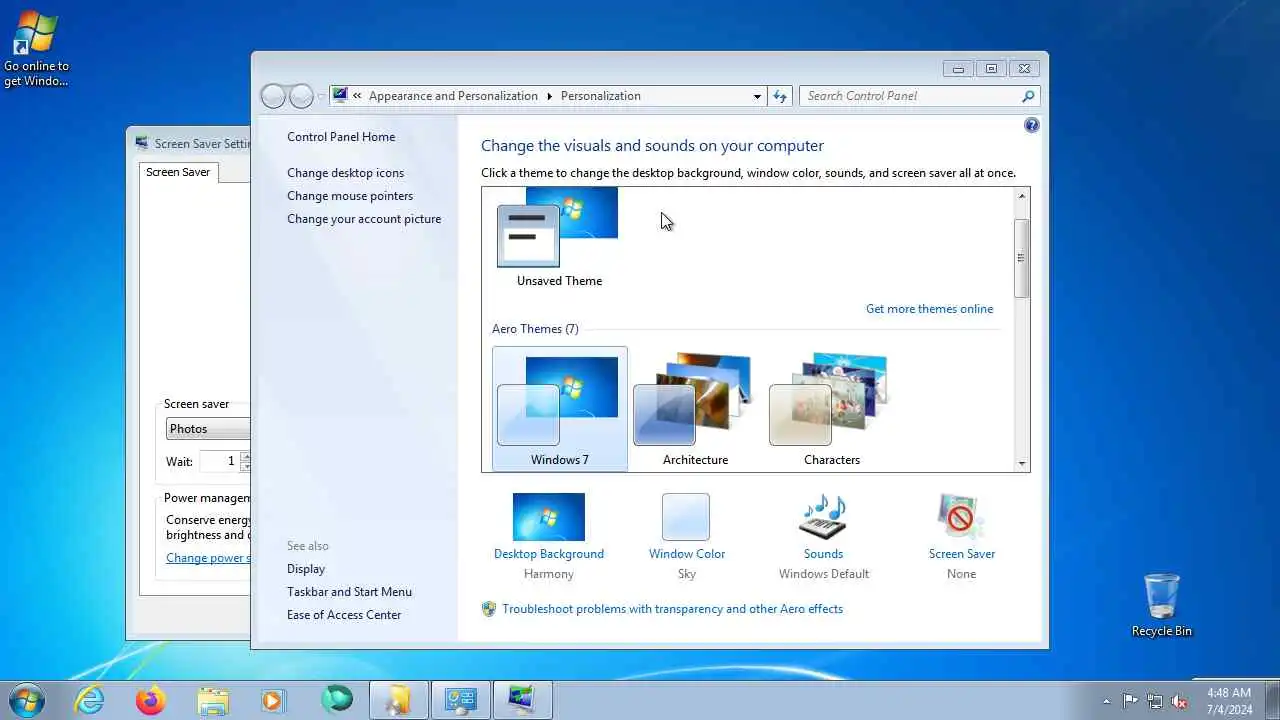Switch to the yellow folder taskbar window
The image size is (1280, 720).
point(399,700)
